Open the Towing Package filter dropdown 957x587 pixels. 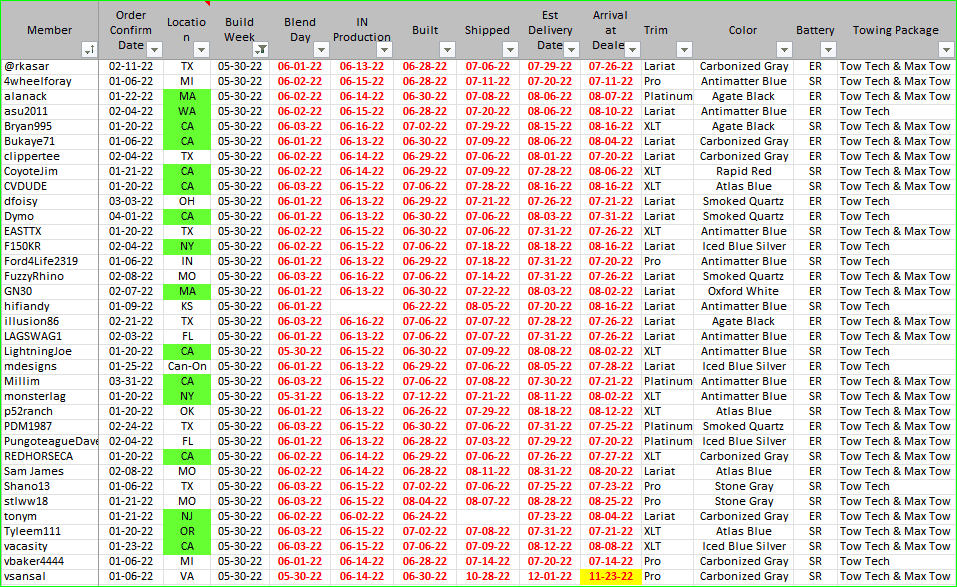coord(946,49)
